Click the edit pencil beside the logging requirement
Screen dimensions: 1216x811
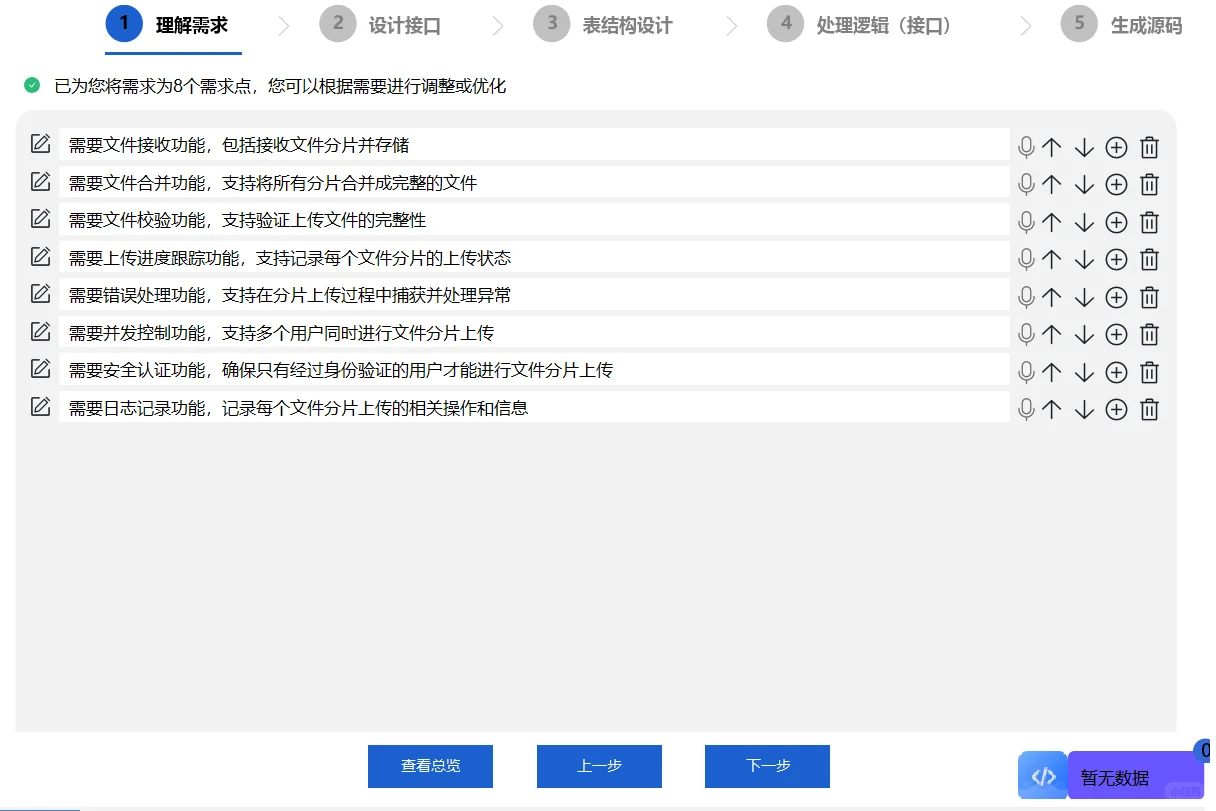40,407
